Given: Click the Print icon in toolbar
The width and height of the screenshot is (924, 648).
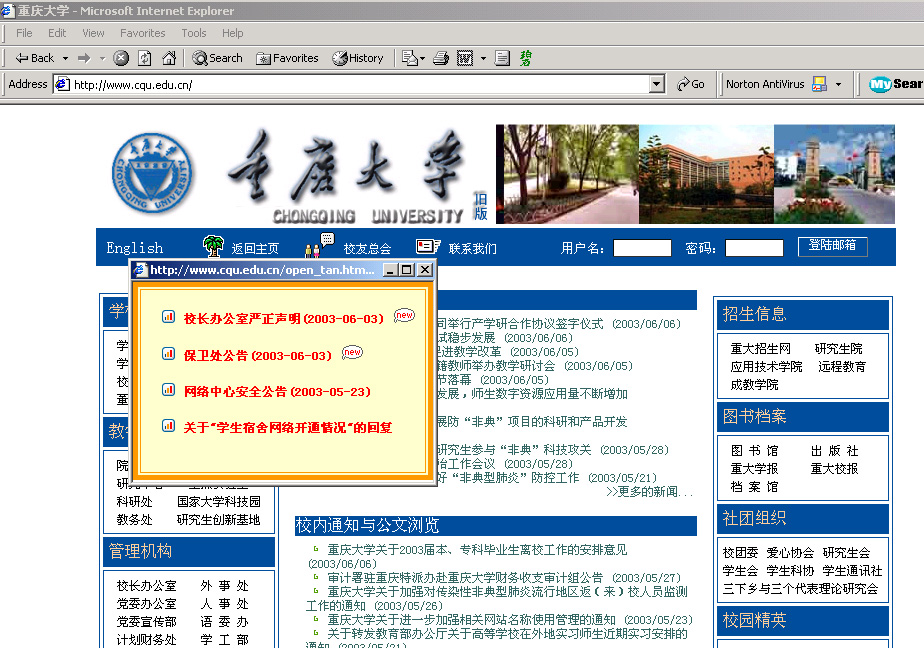Looking at the screenshot, I should [440, 58].
